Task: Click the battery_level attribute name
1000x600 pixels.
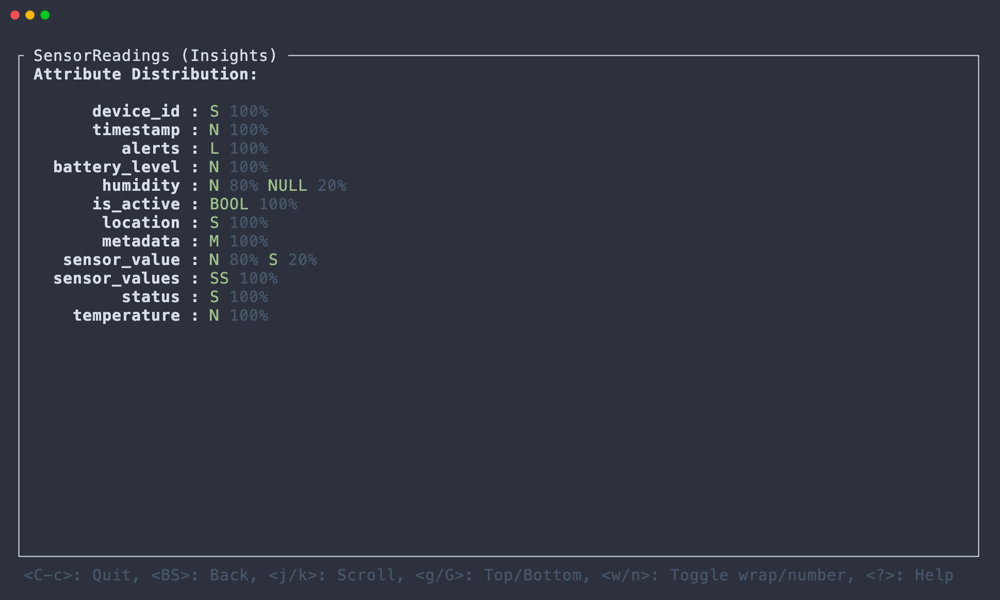Action: 116,167
